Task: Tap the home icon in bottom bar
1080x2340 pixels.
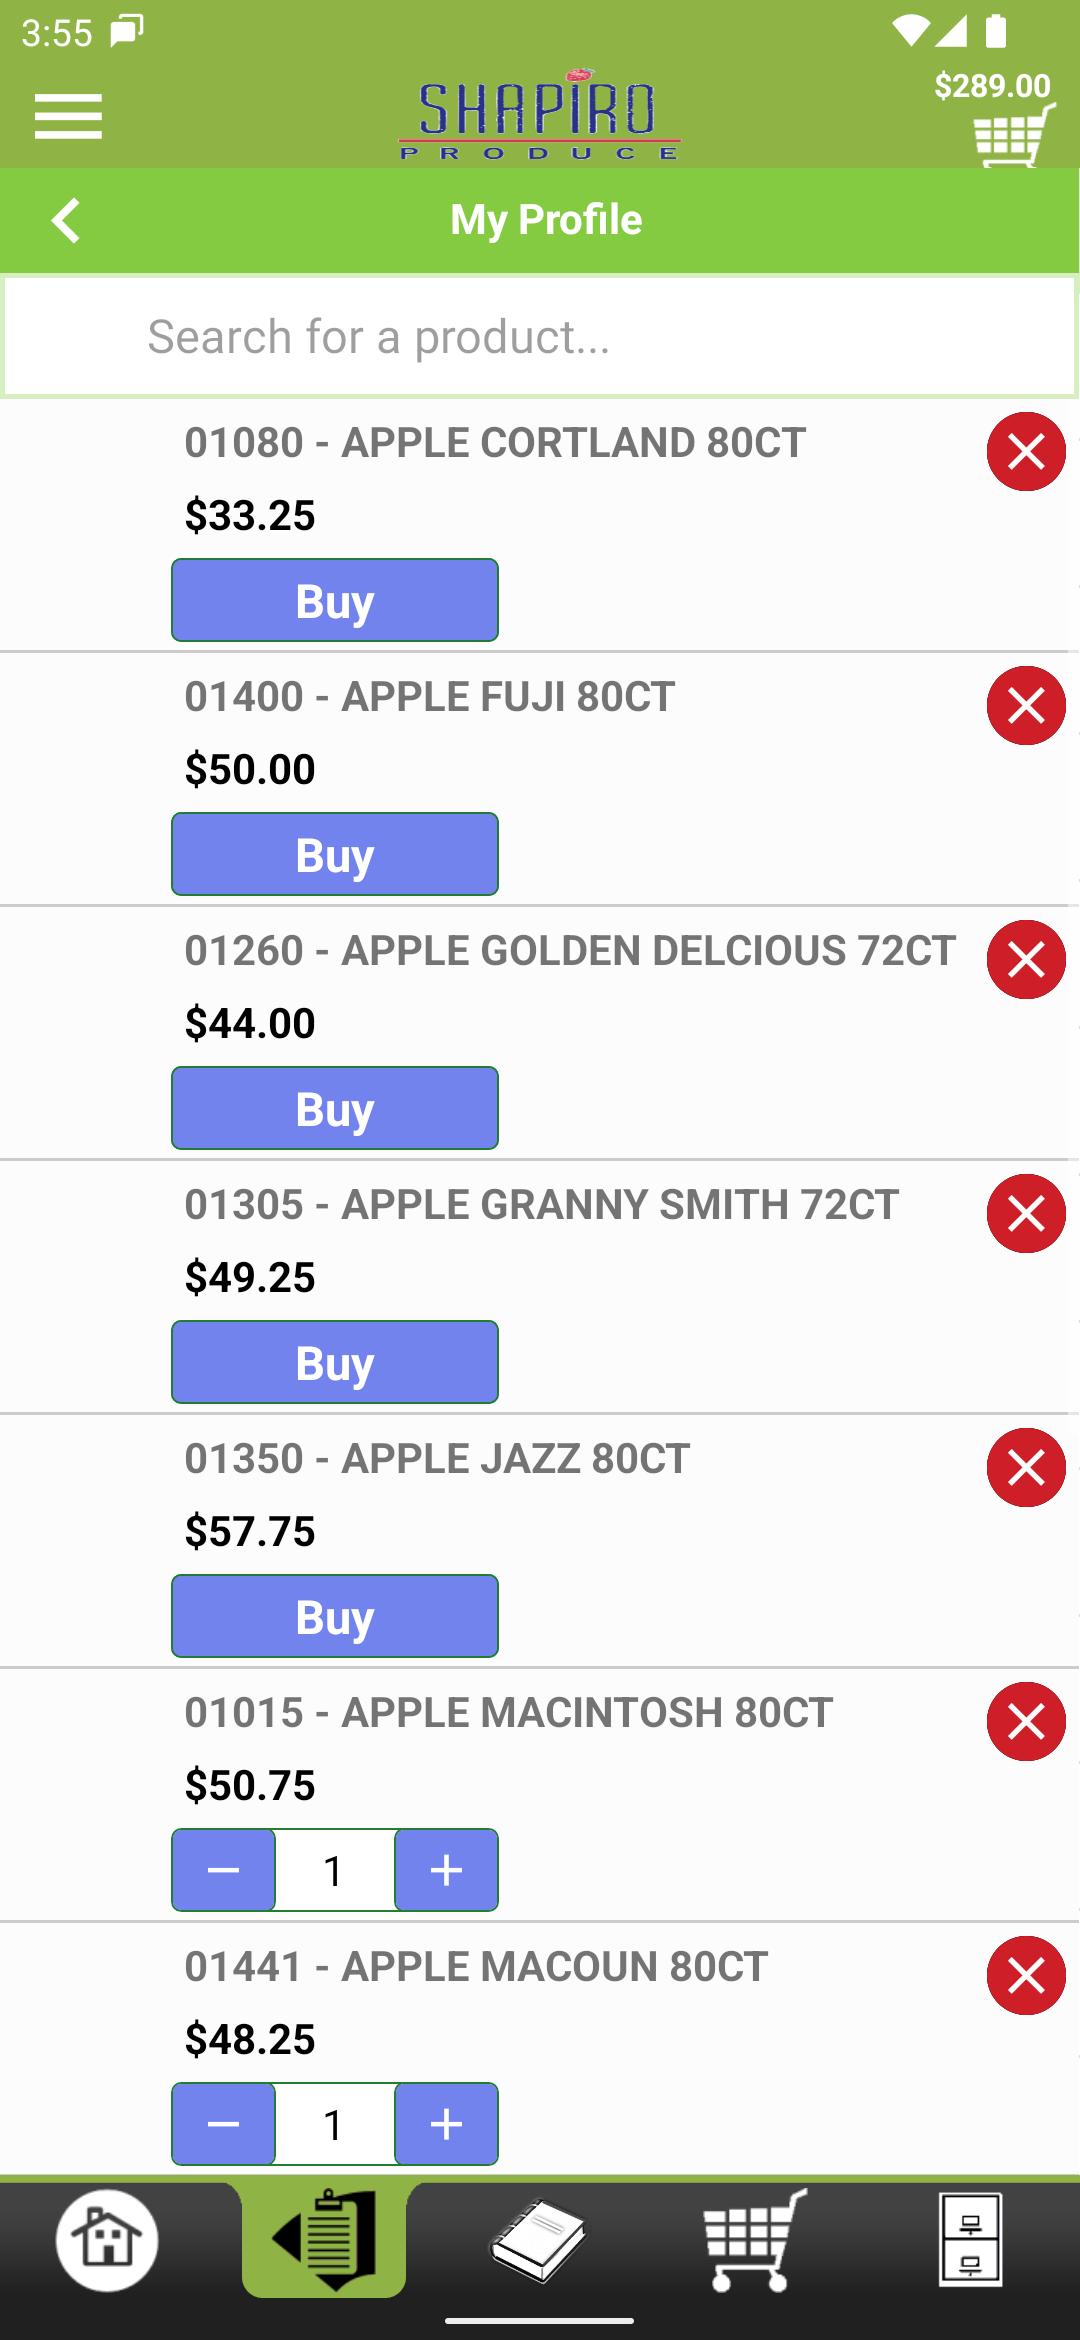Action: (x=107, y=2240)
